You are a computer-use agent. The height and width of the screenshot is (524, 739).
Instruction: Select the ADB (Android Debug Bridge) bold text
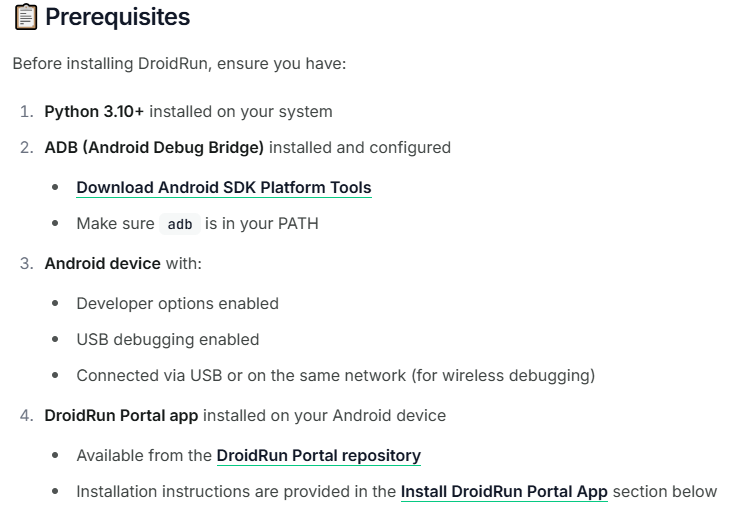154,147
